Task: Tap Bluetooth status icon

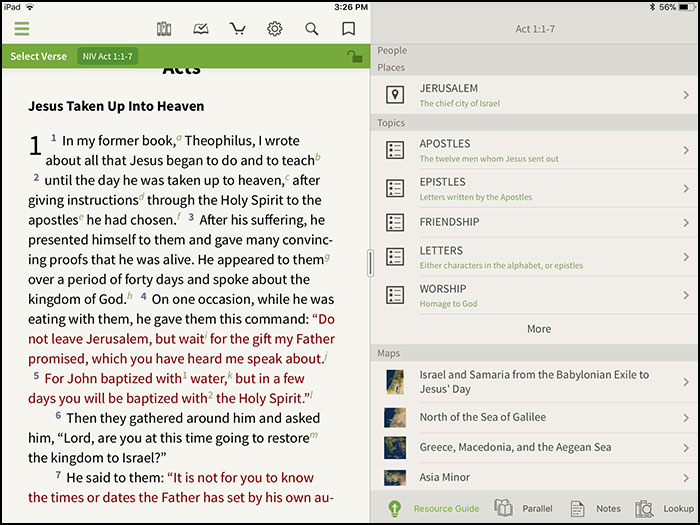Action: coord(652,7)
